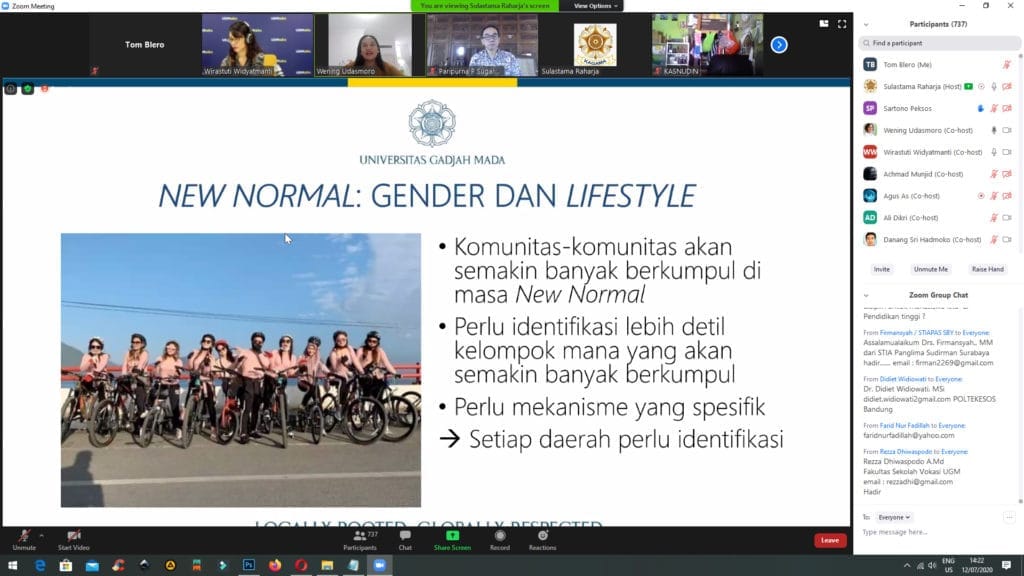This screenshot has height=576, width=1024.
Task: Start Video in Zoom toolbar
Action: tap(73, 540)
